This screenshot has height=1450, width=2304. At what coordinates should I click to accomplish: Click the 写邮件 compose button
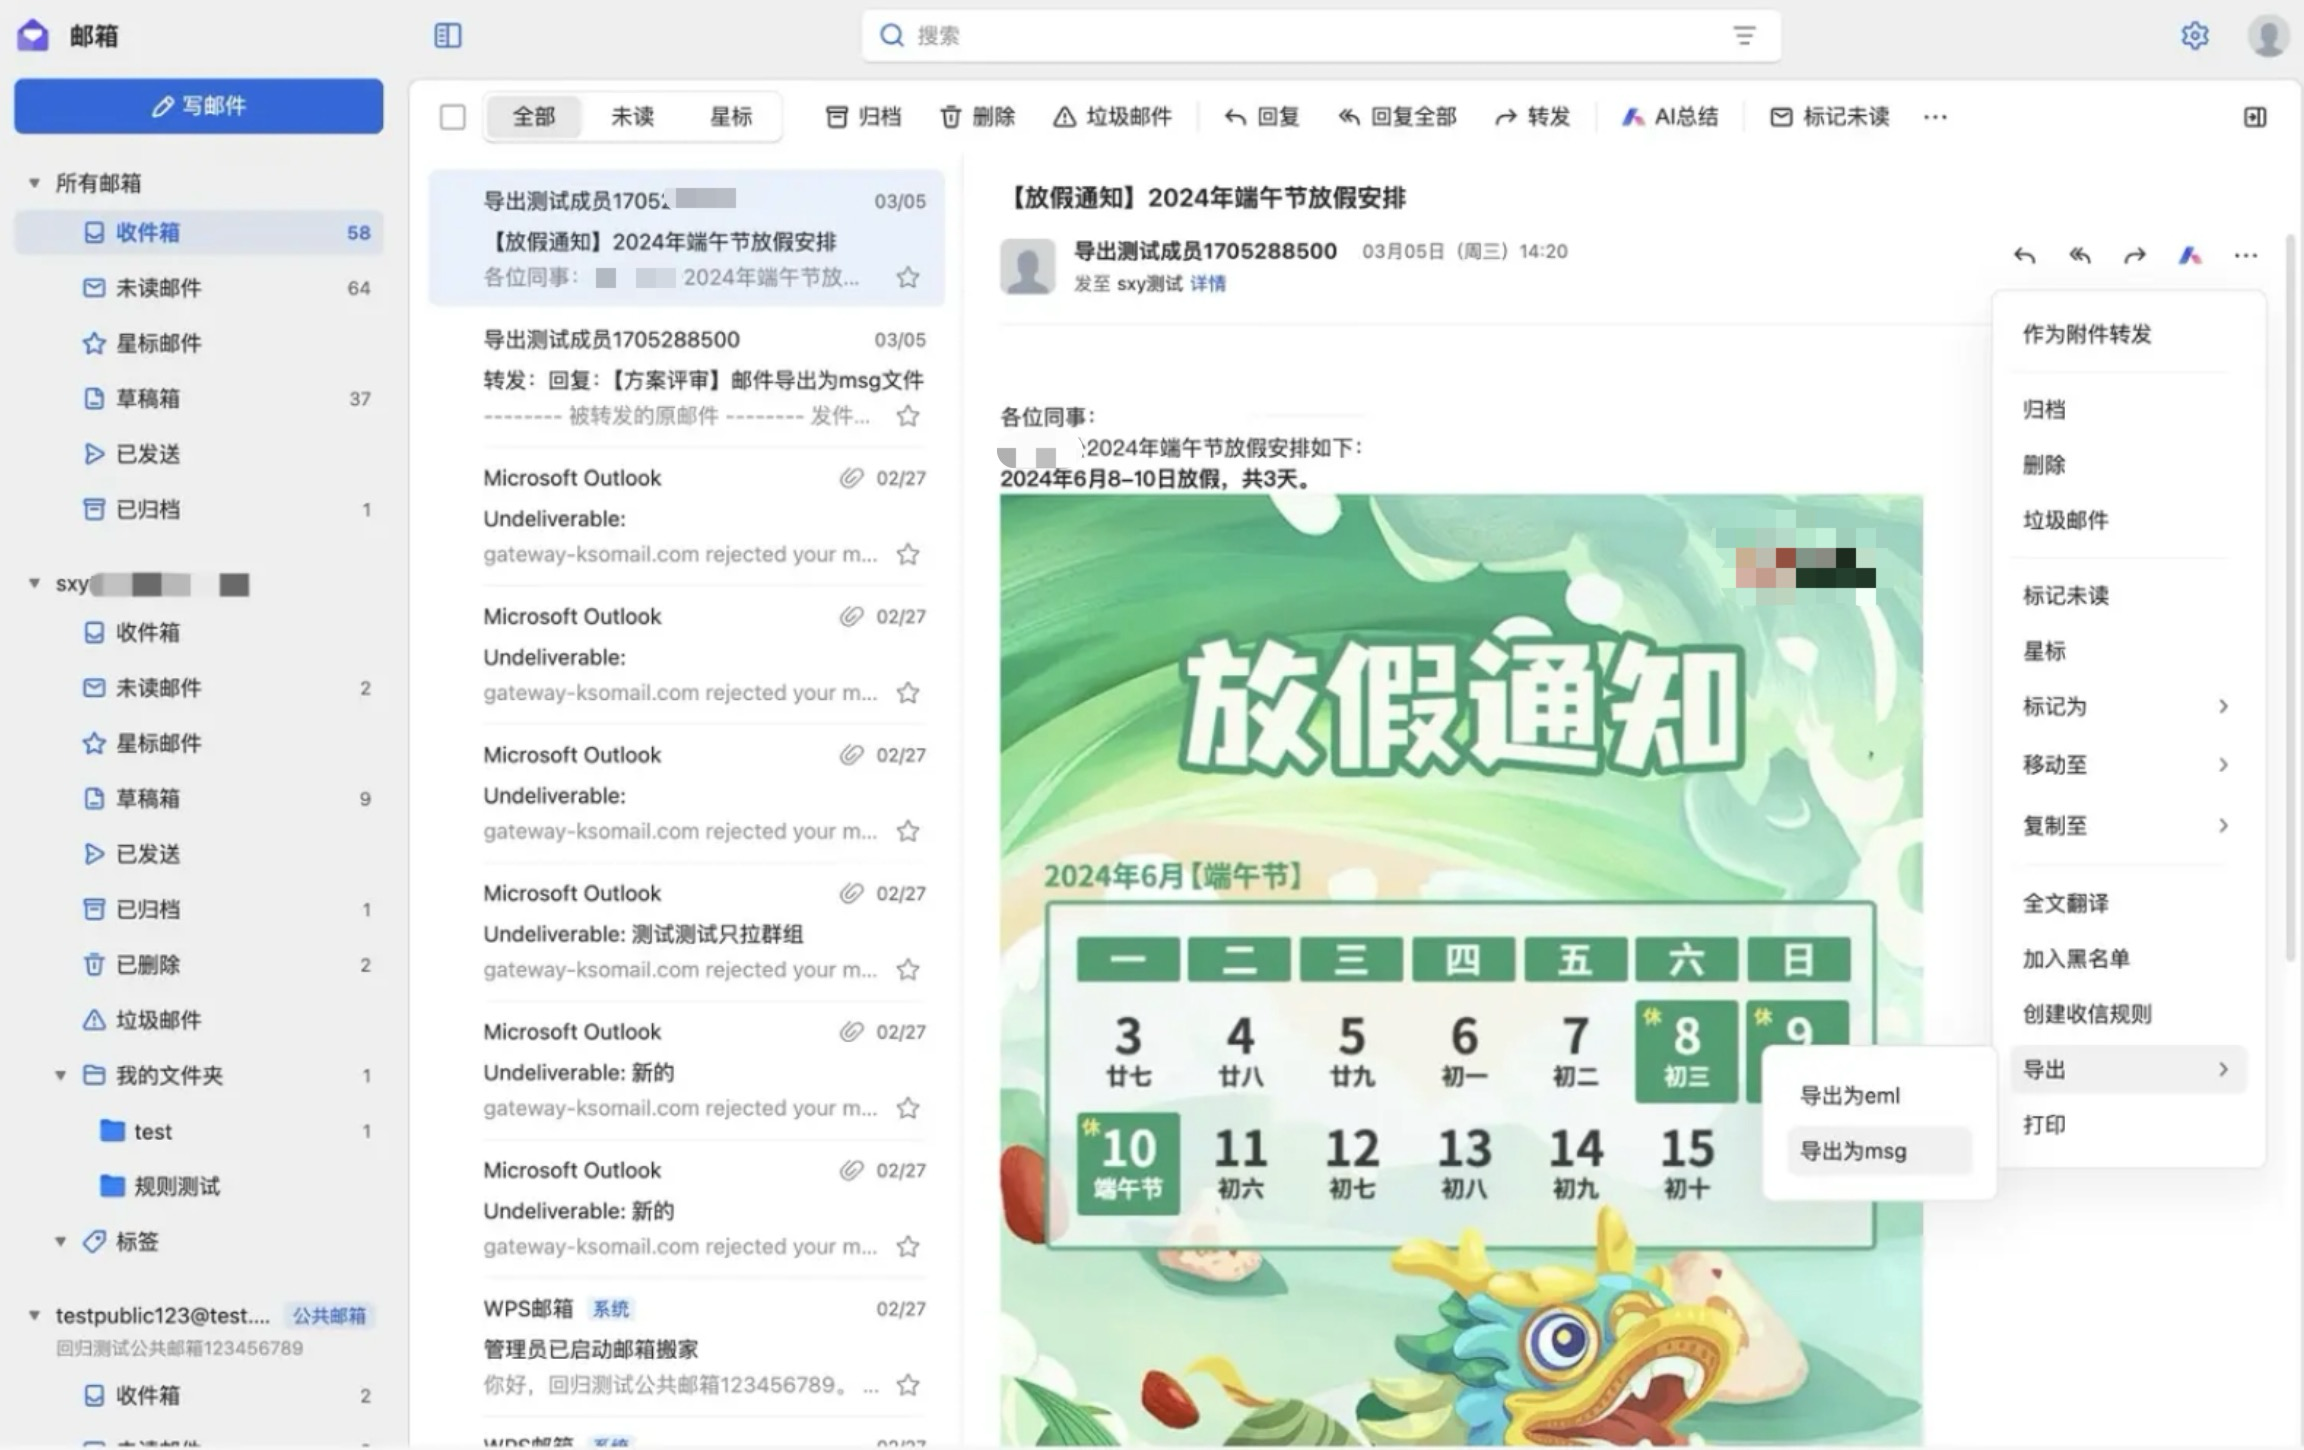198,106
